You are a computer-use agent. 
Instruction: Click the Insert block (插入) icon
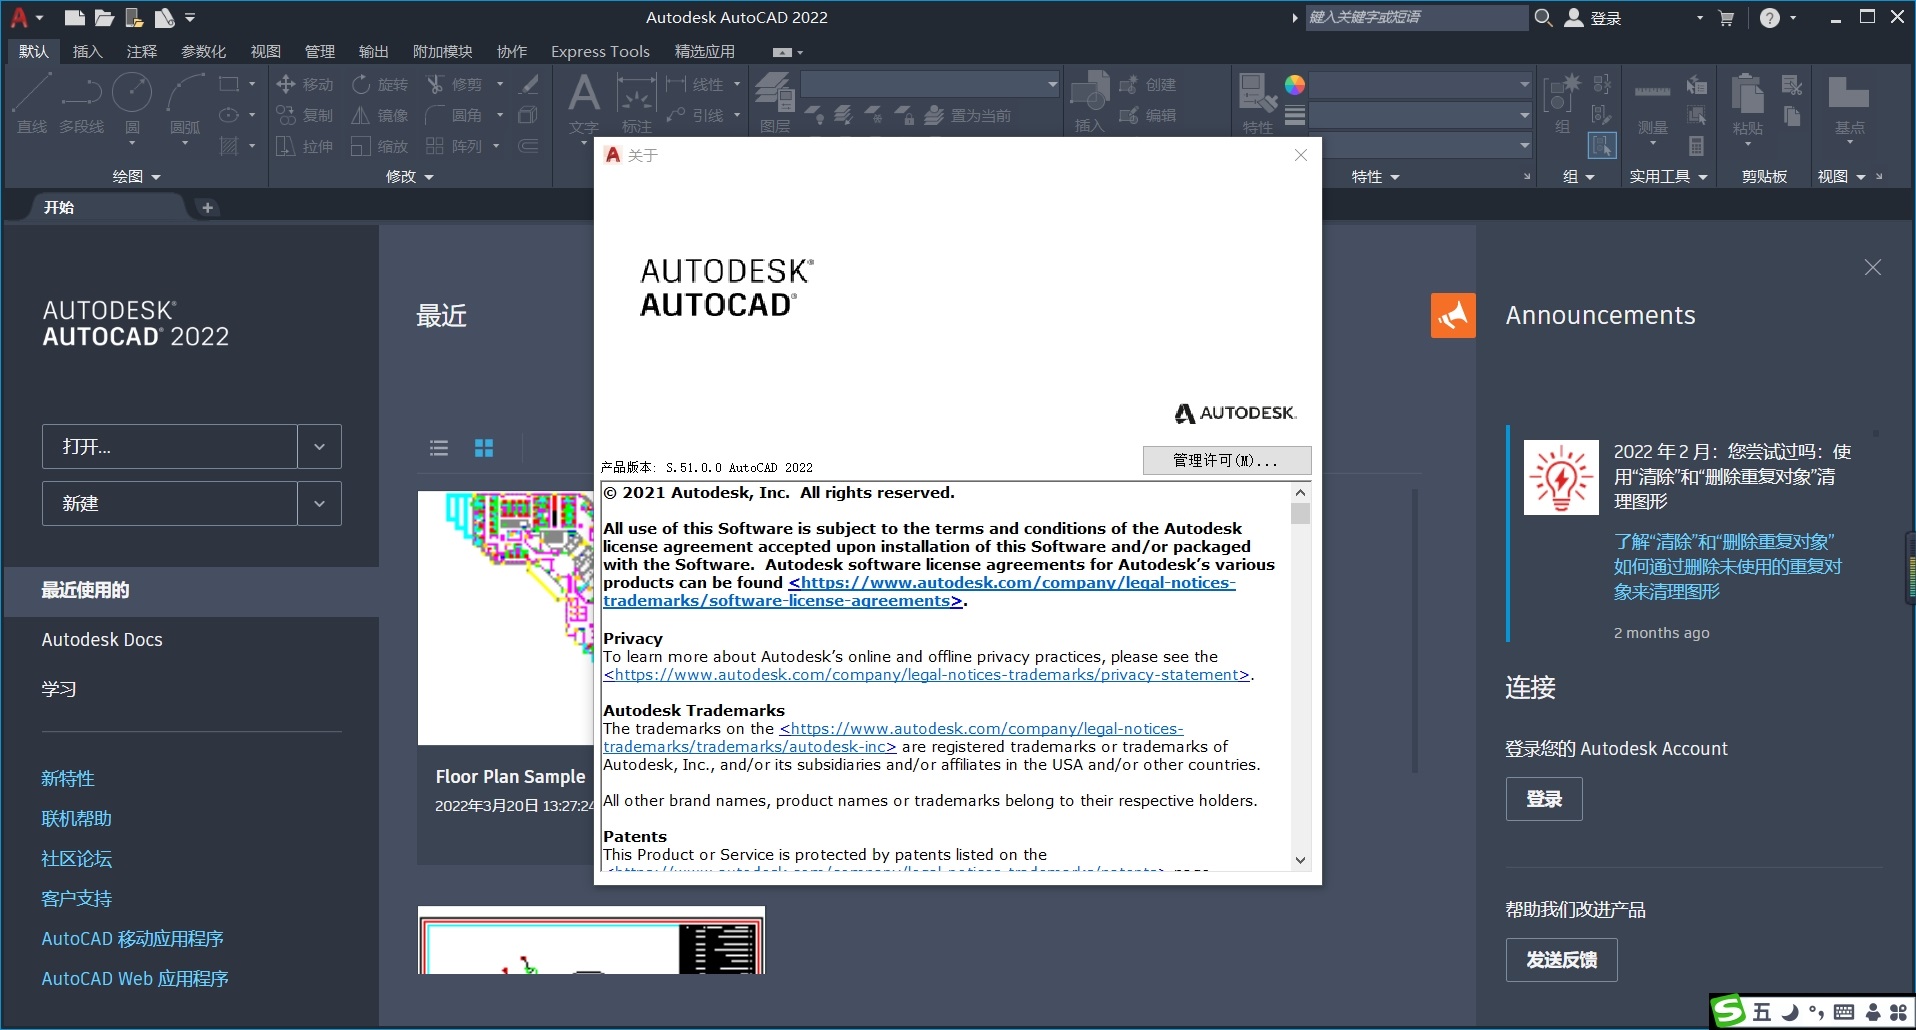click(x=1089, y=102)
